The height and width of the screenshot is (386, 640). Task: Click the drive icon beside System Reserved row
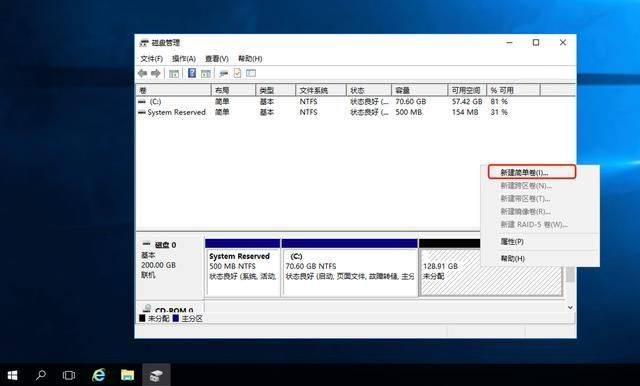coord(142,112)
